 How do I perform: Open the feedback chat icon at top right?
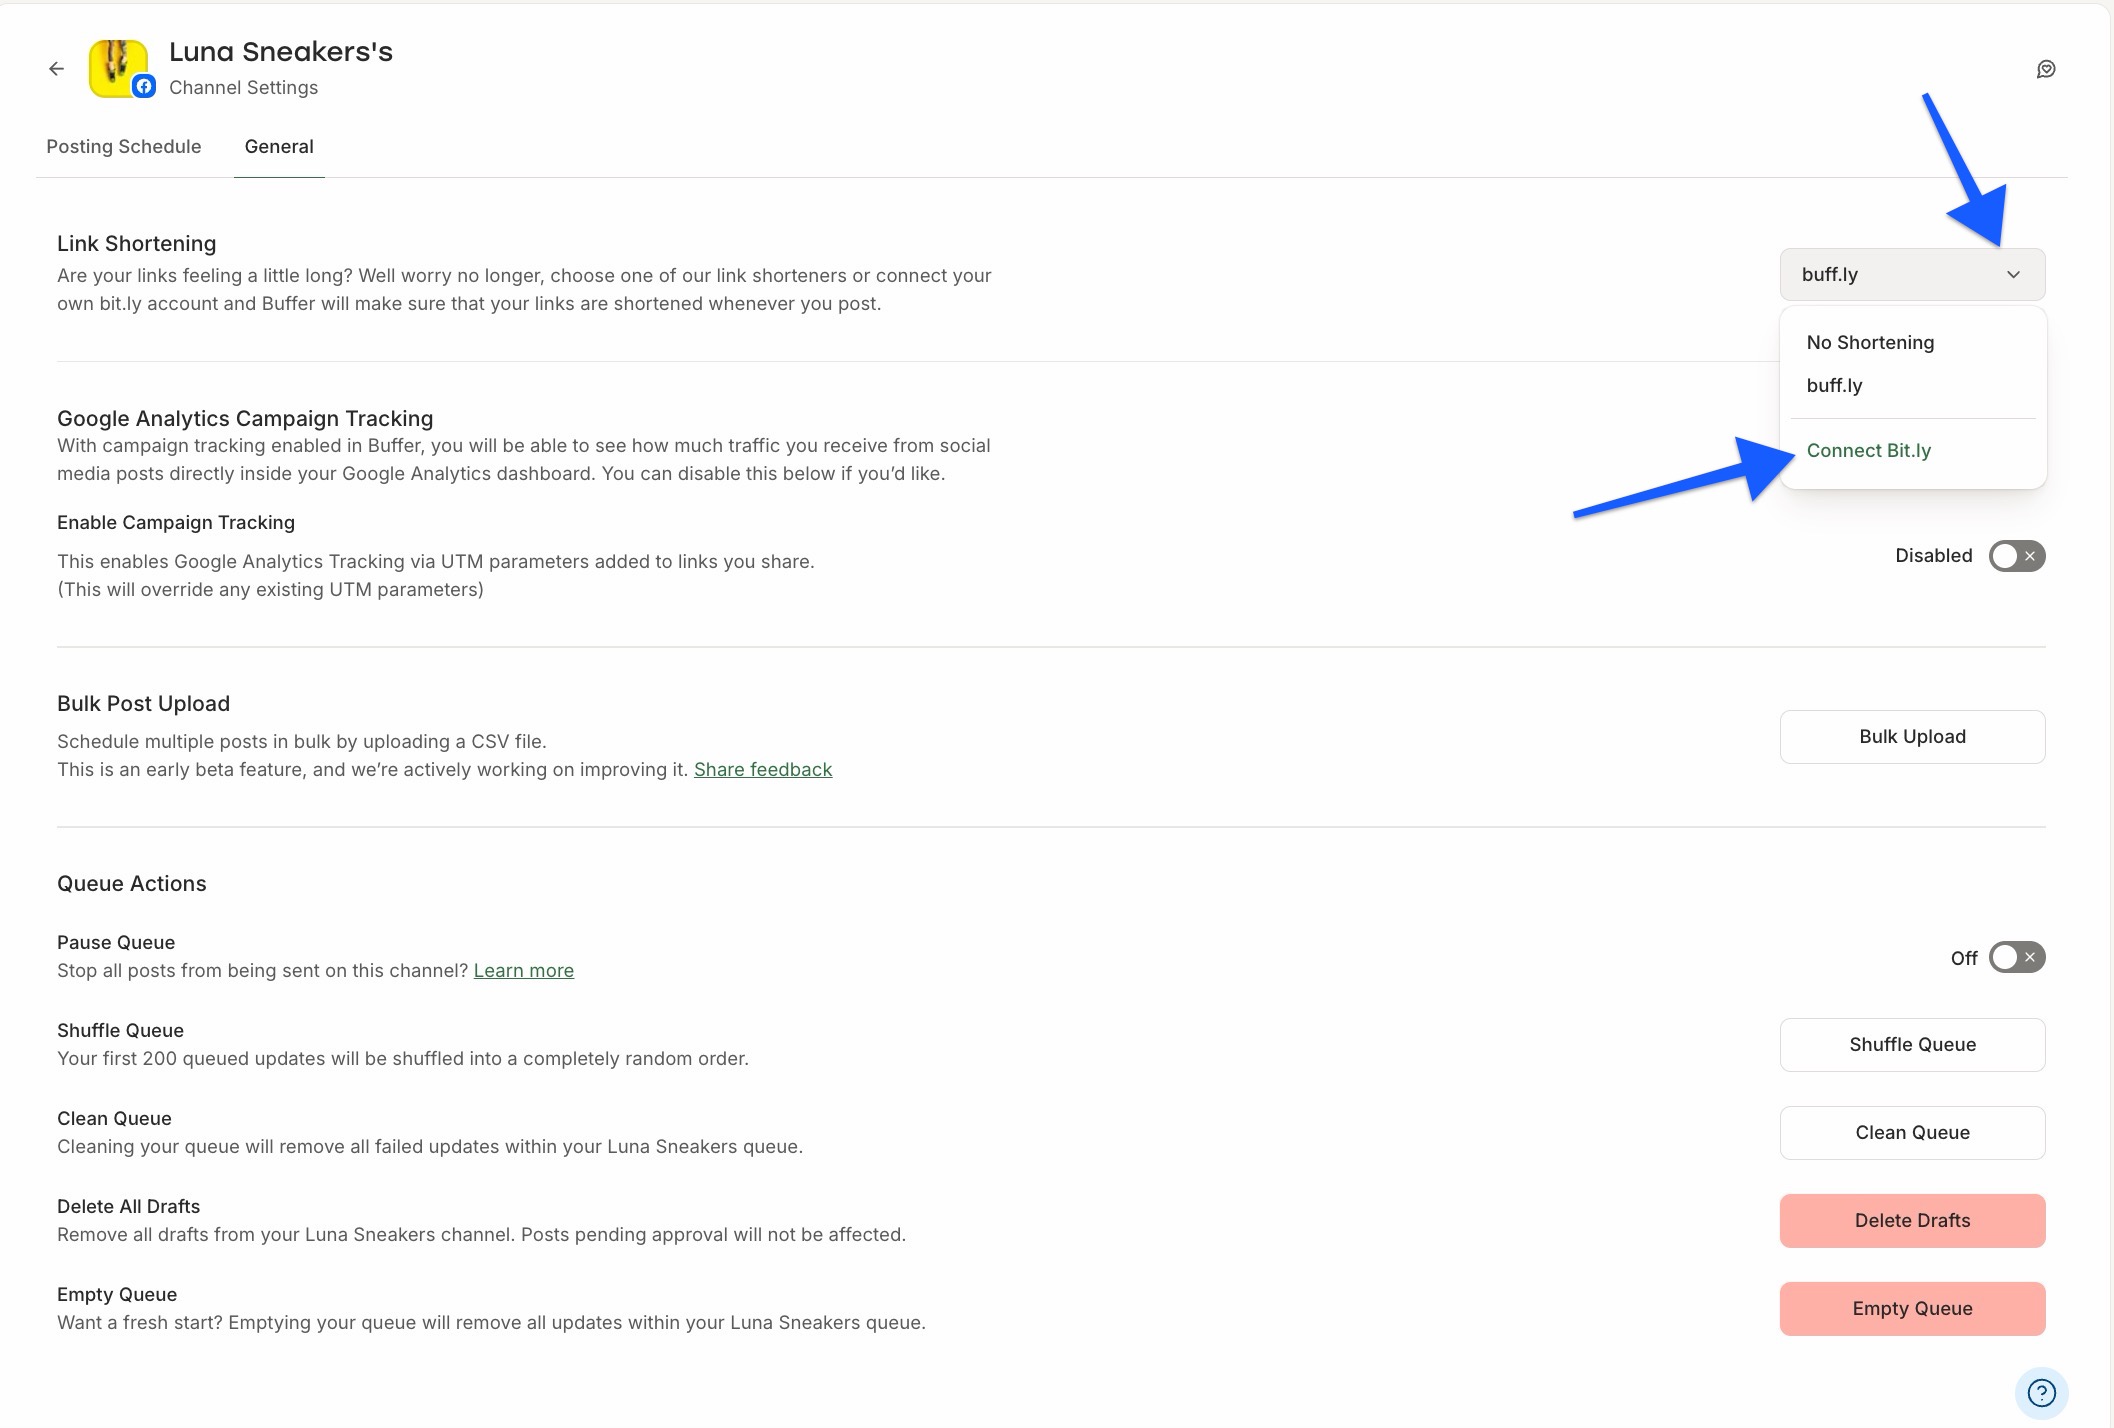click(x=2046, y=69)
